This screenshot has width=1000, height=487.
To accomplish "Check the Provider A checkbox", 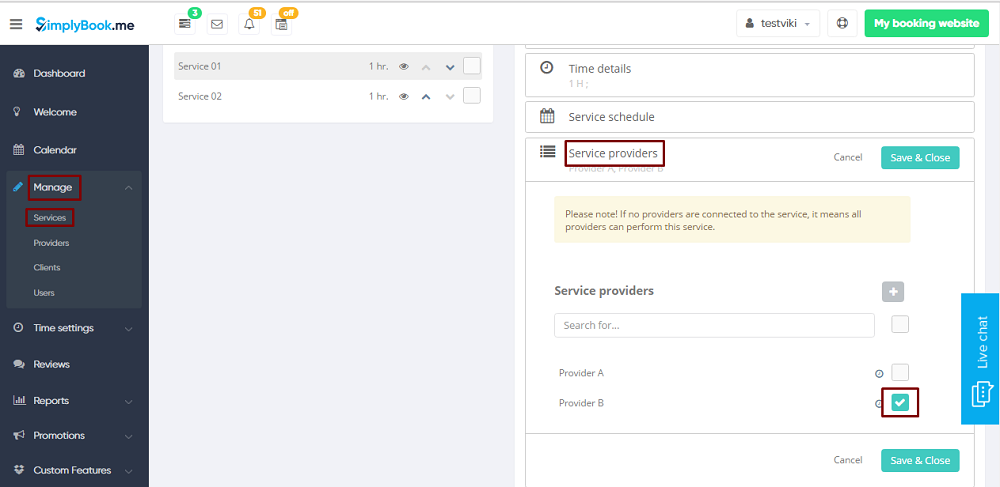I will pyautogui.click(x=900, y=372).
